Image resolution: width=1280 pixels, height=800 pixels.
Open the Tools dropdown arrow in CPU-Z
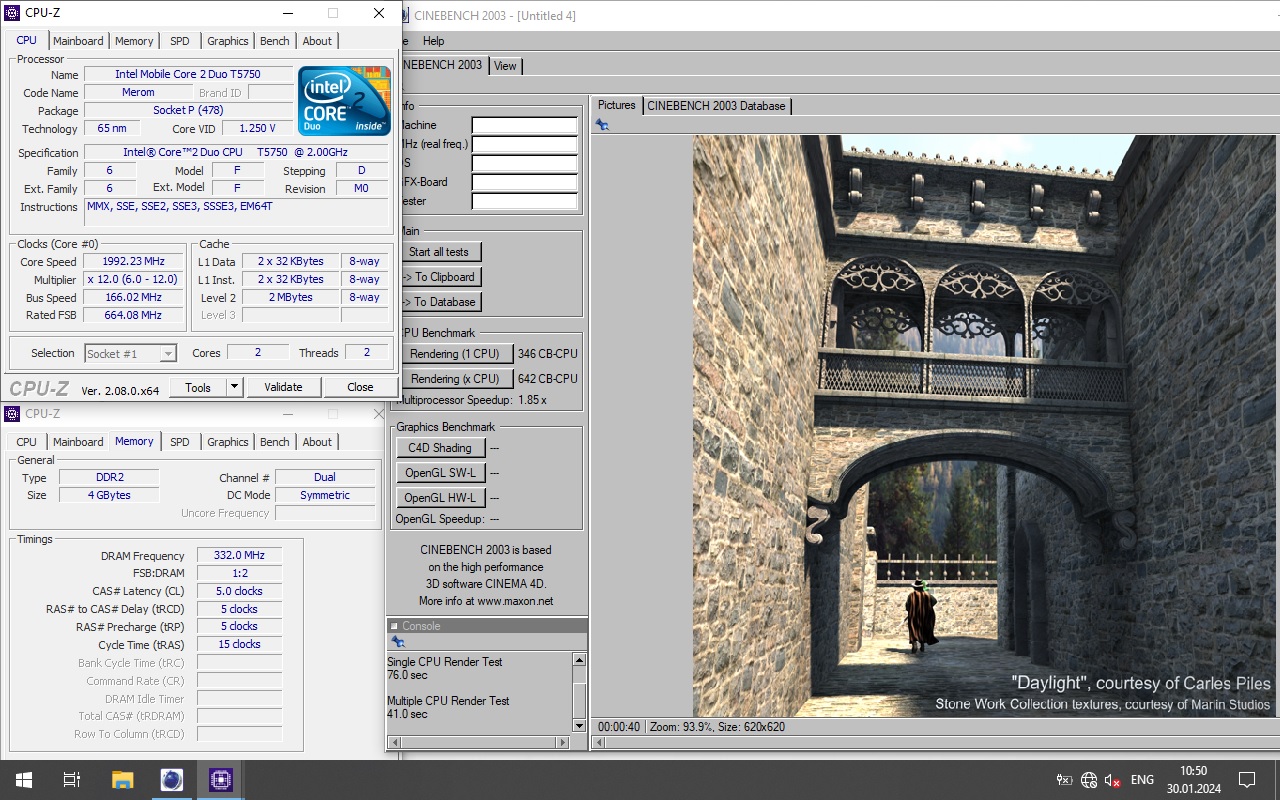coord(234,387)
